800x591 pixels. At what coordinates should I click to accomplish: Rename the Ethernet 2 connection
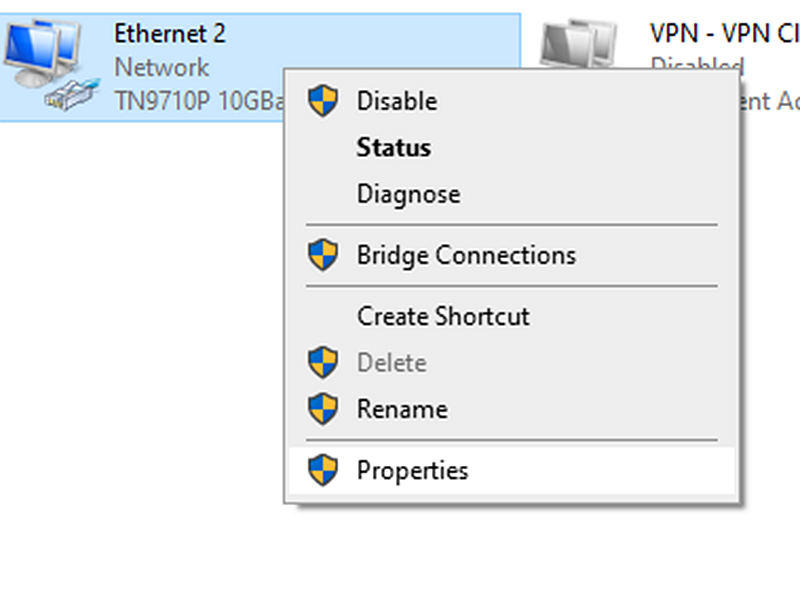tap(402, 409)
